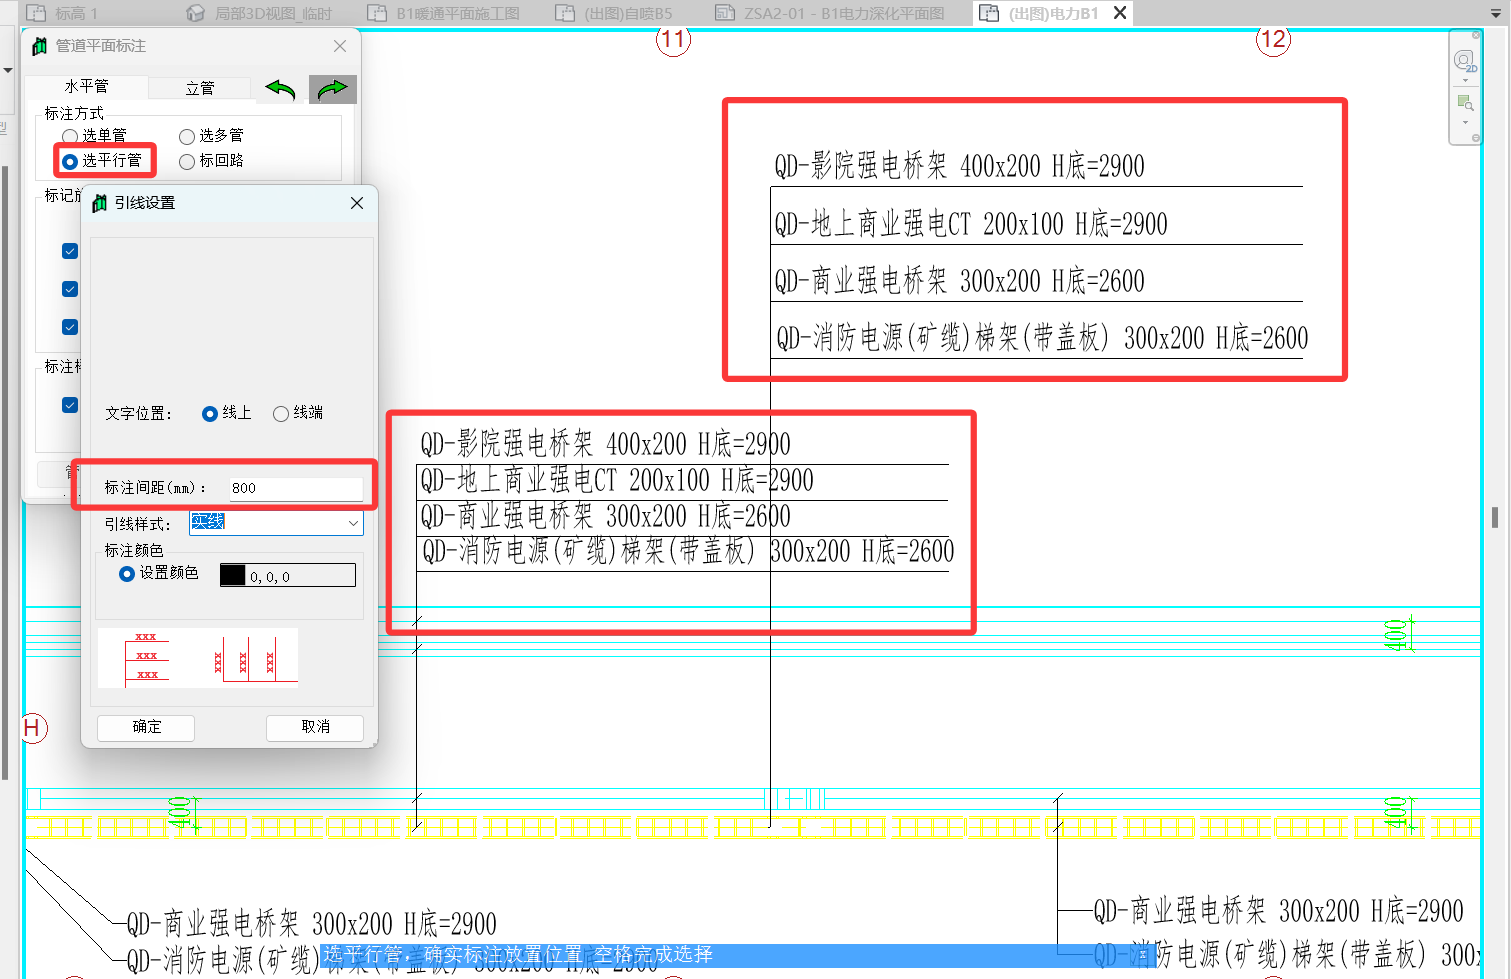This screenshot has height=979, width=1511.
Task: Click QD-商业强电桥架 H底=2900 text bottom left
Action: 311,923
